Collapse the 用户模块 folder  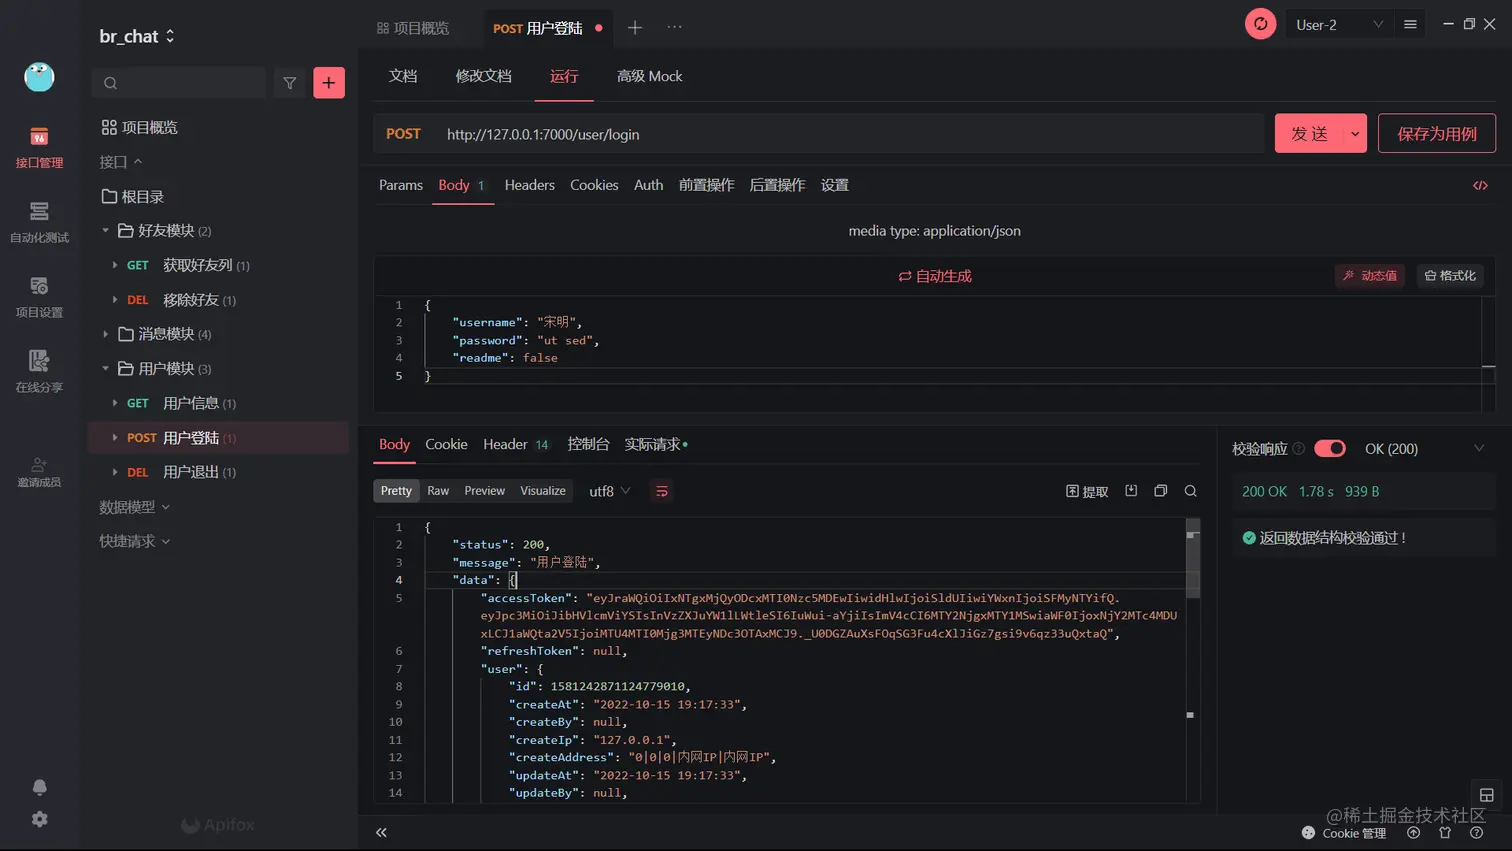coord(105,369)
